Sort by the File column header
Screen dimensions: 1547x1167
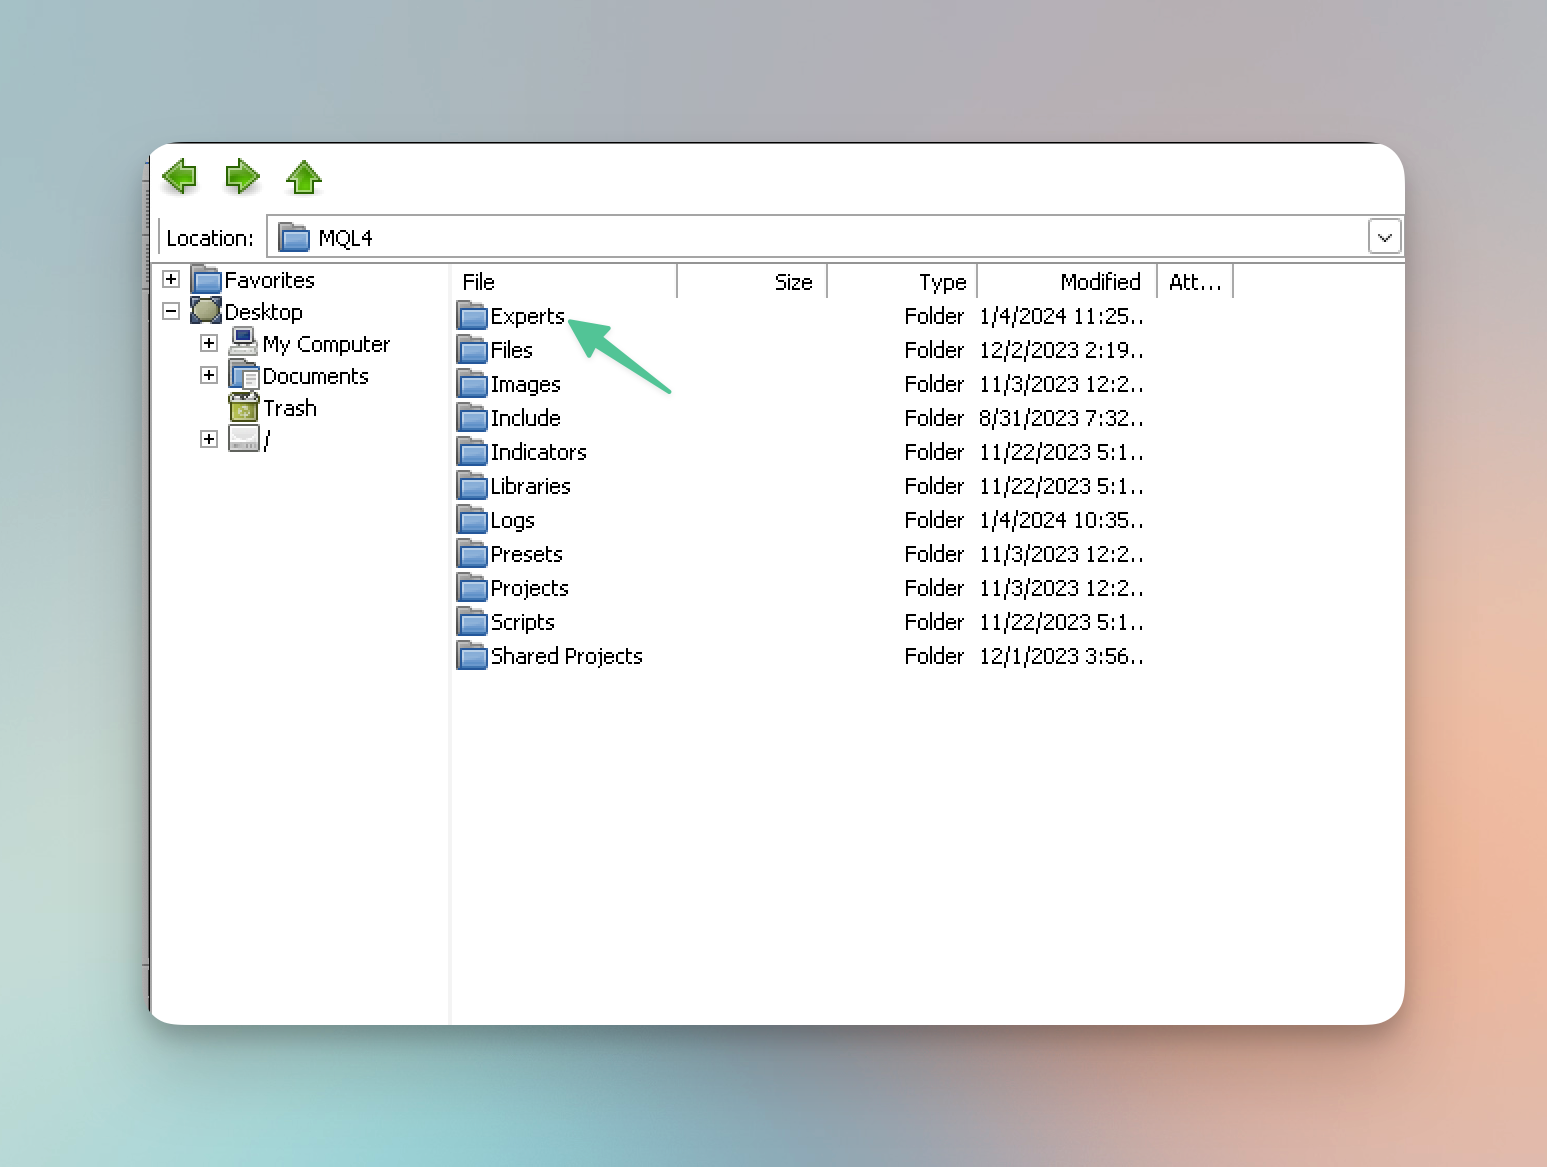(x=564, y=282)
